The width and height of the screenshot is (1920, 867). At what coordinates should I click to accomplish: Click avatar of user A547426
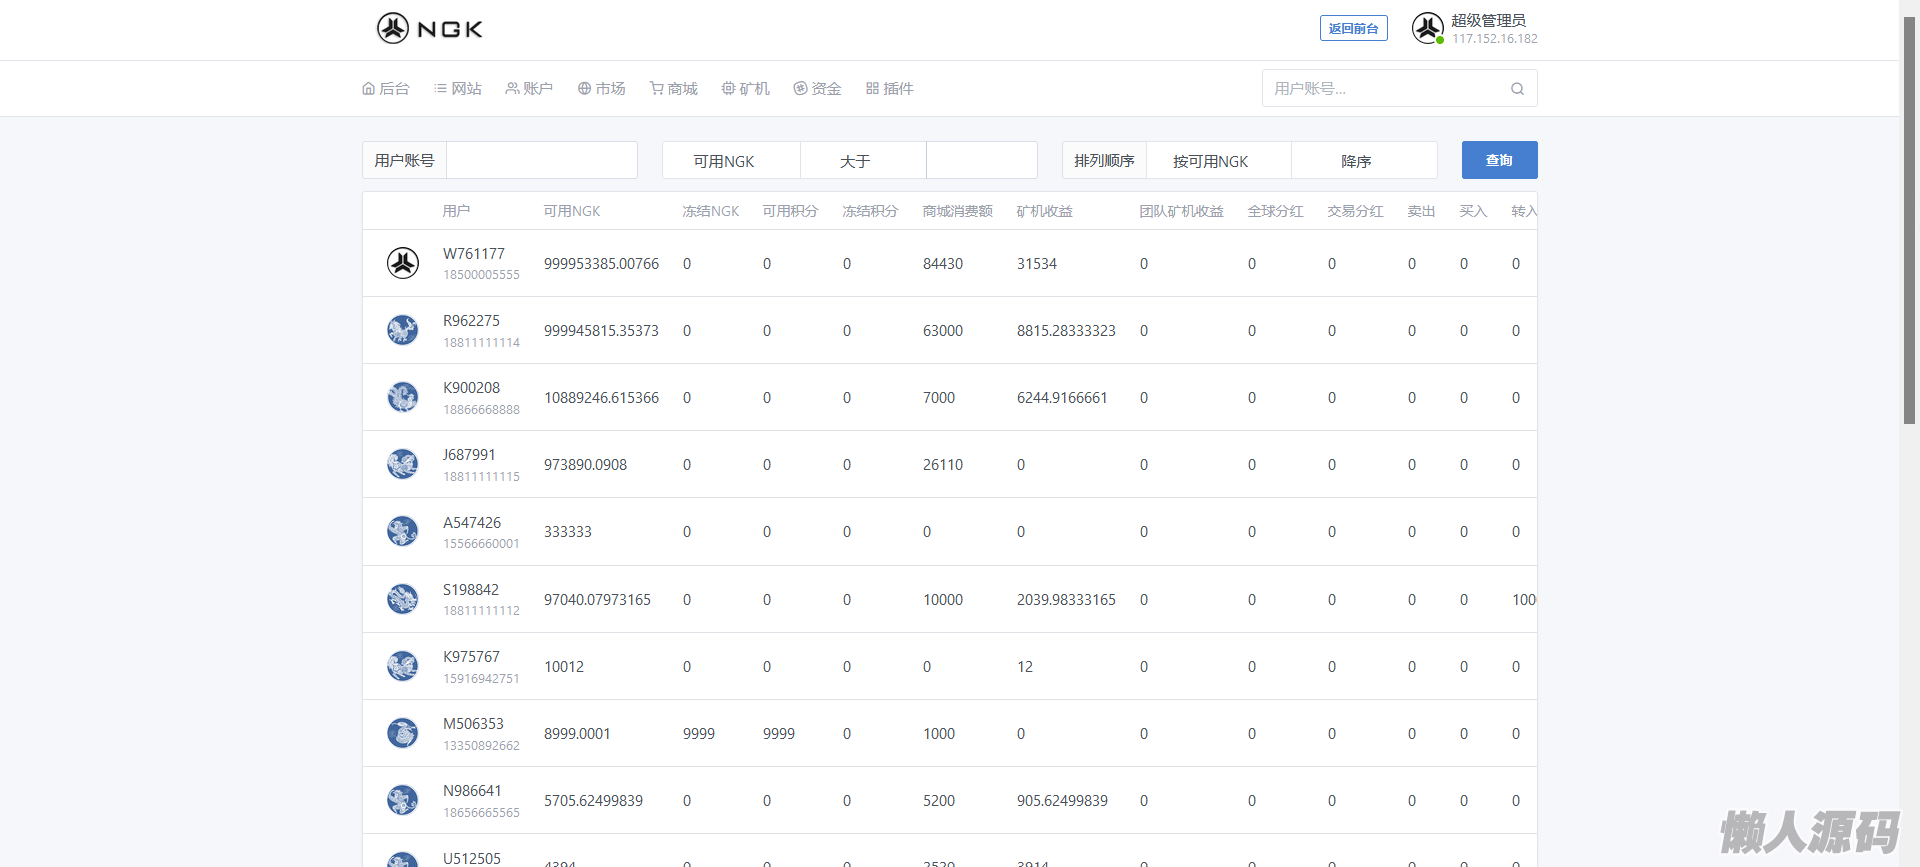point(403,531)
